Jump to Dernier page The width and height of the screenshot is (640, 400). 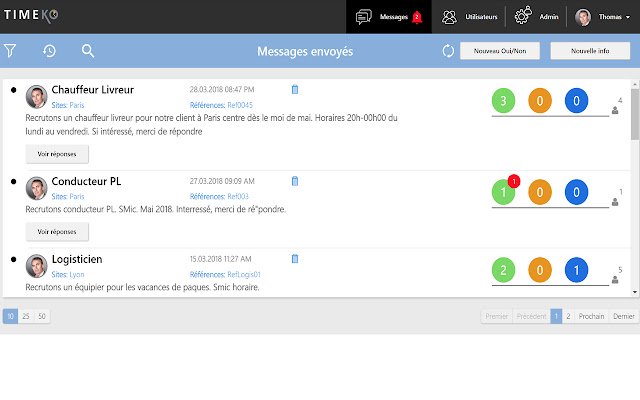(x=623, y=316)
